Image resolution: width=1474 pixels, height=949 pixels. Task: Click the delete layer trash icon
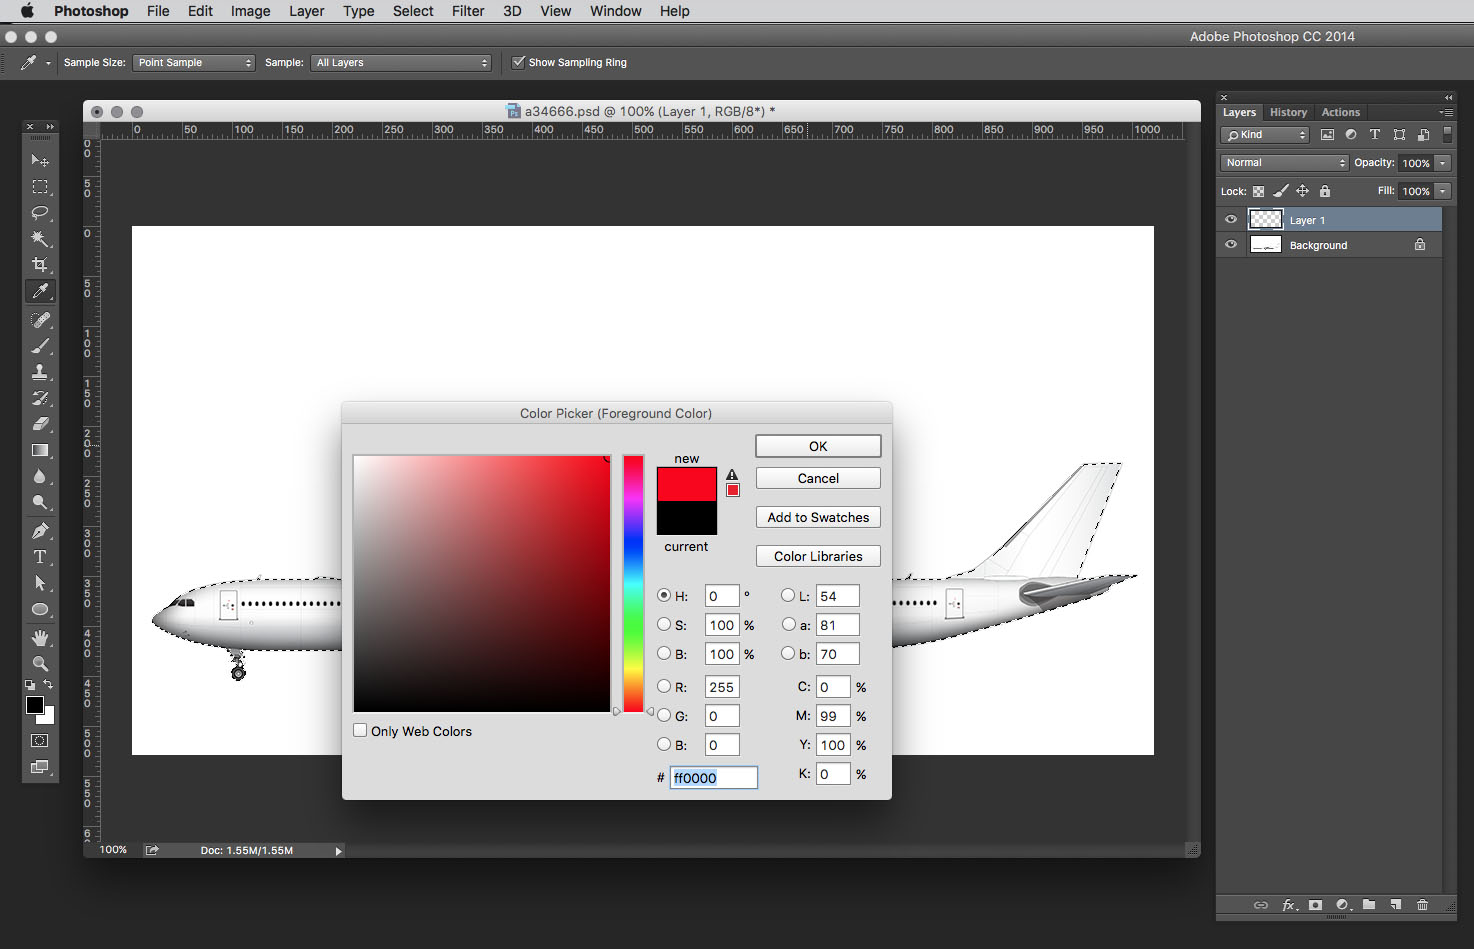point(1422,905)
